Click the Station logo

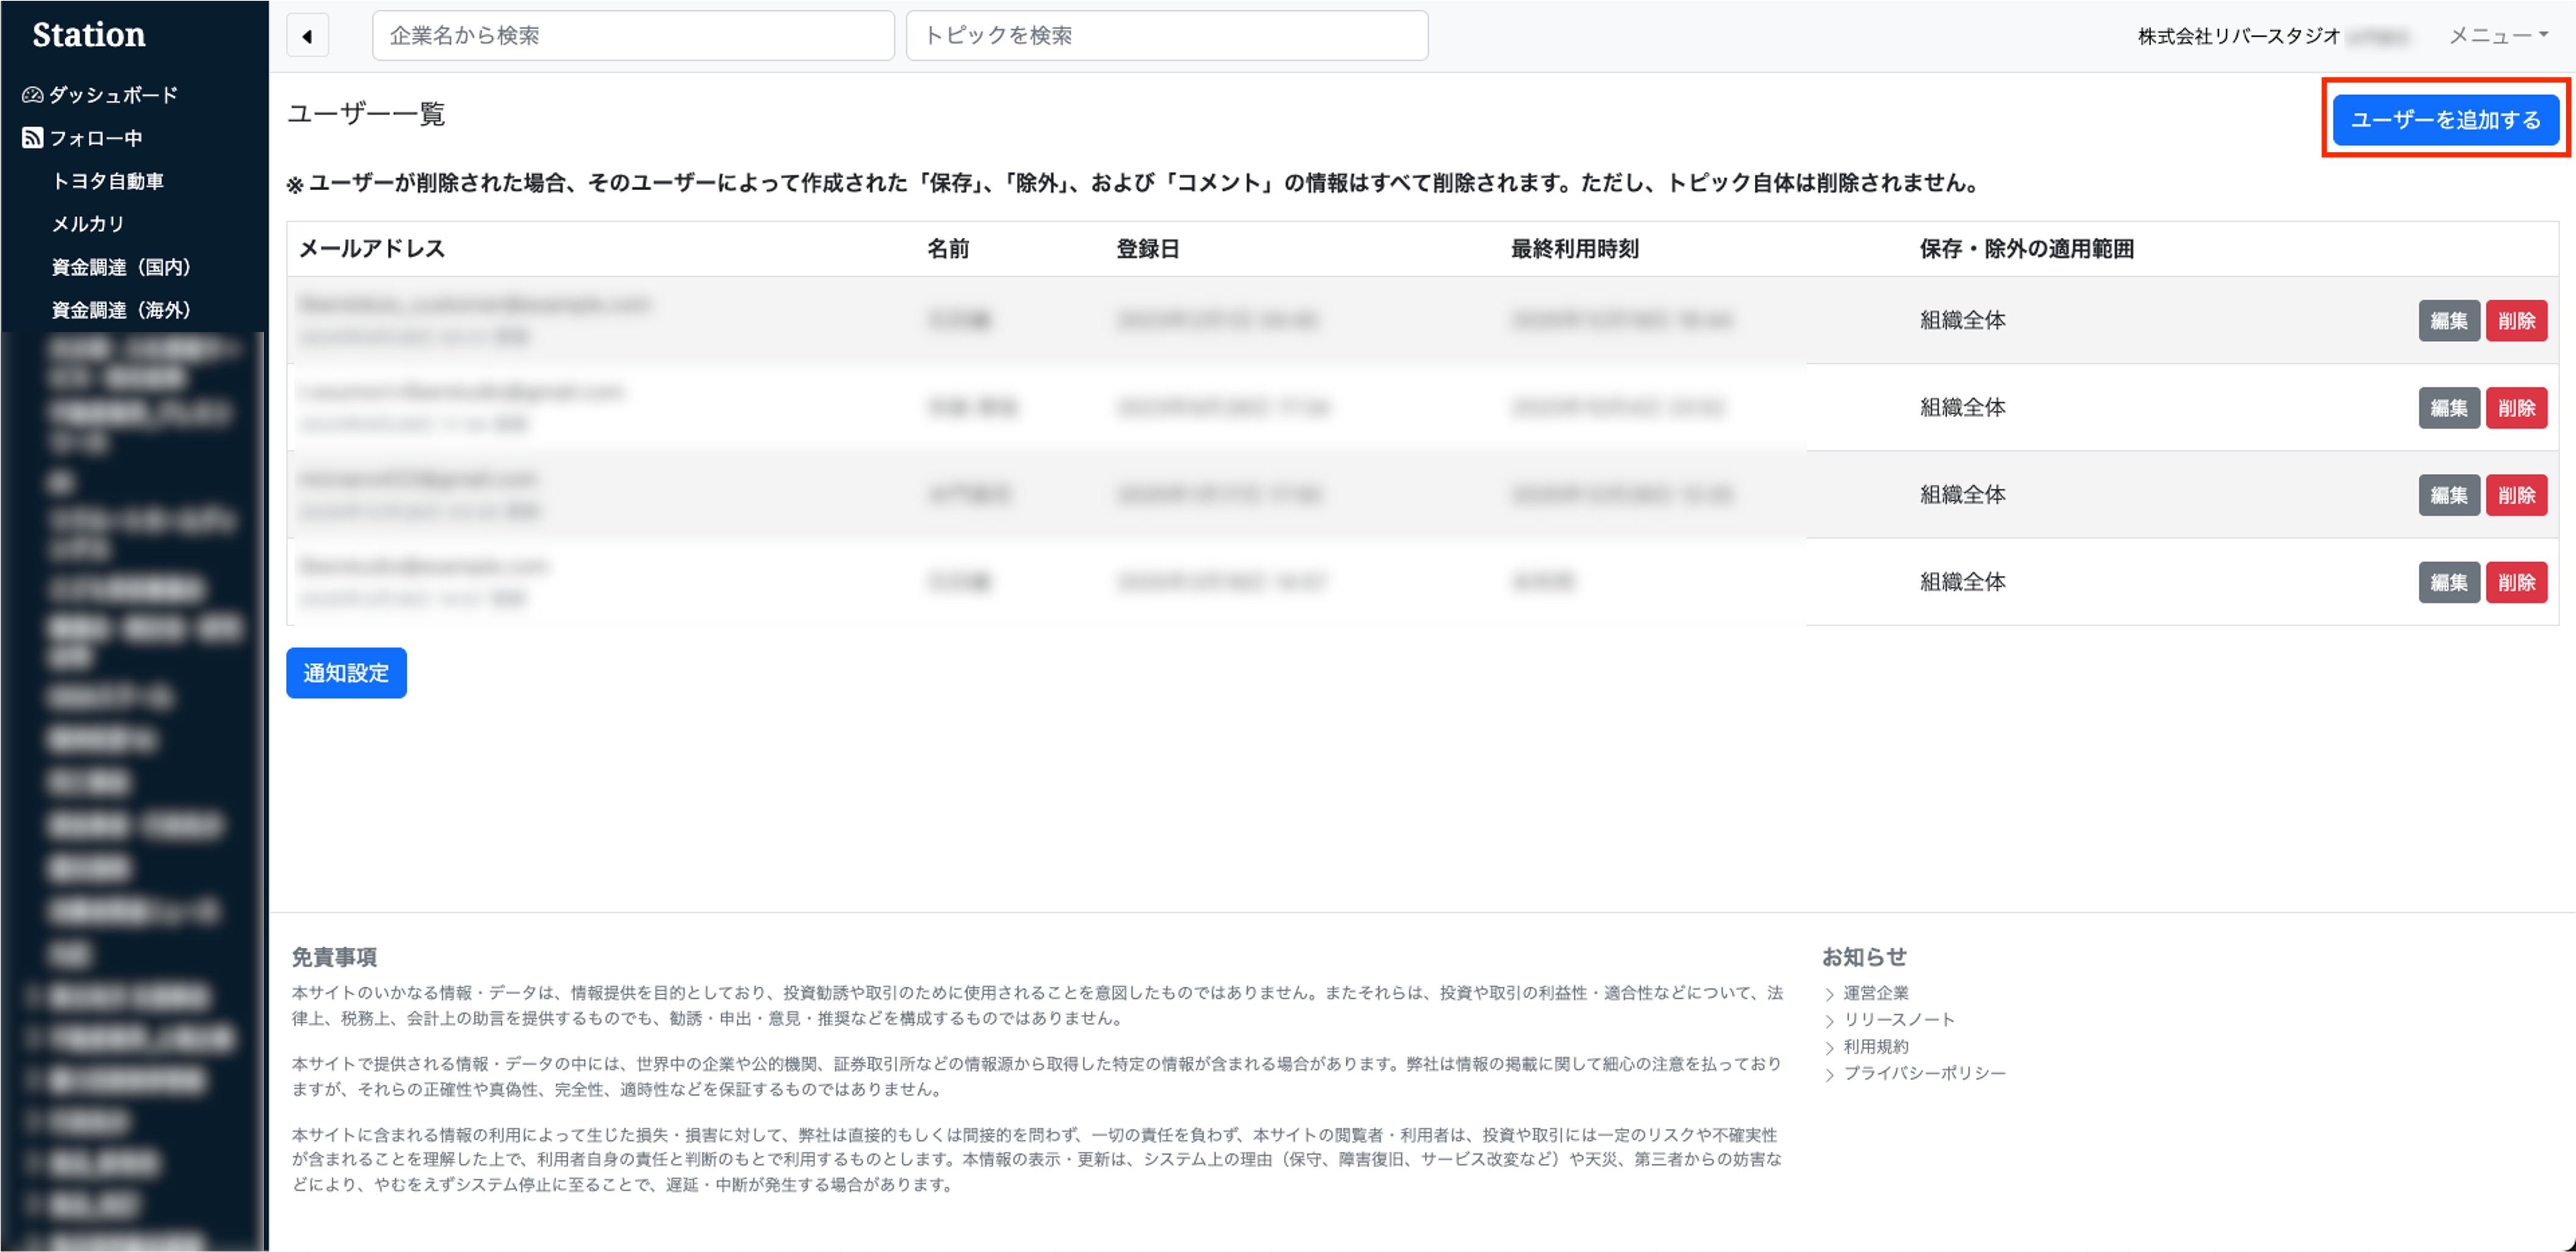(x=89, y=34)
